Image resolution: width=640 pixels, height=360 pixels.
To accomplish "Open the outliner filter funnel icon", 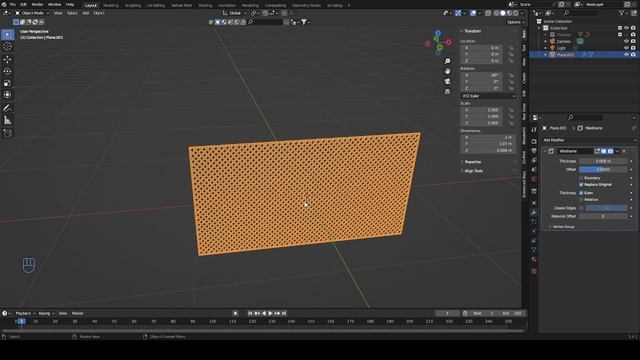I will click(622, 13).
